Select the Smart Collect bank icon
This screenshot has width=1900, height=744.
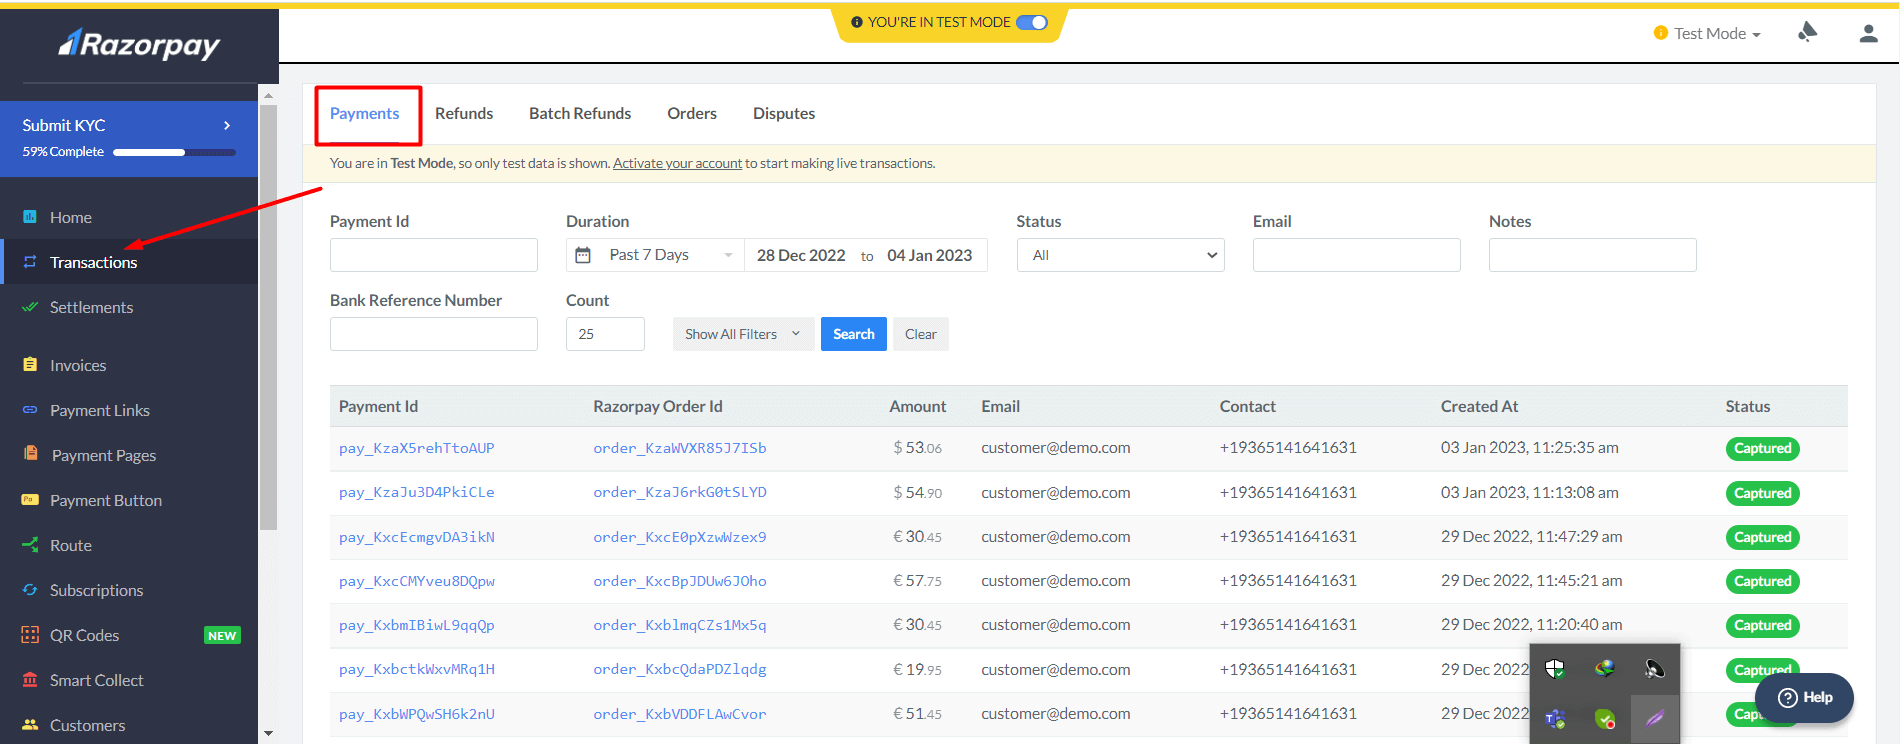(30, 680)
